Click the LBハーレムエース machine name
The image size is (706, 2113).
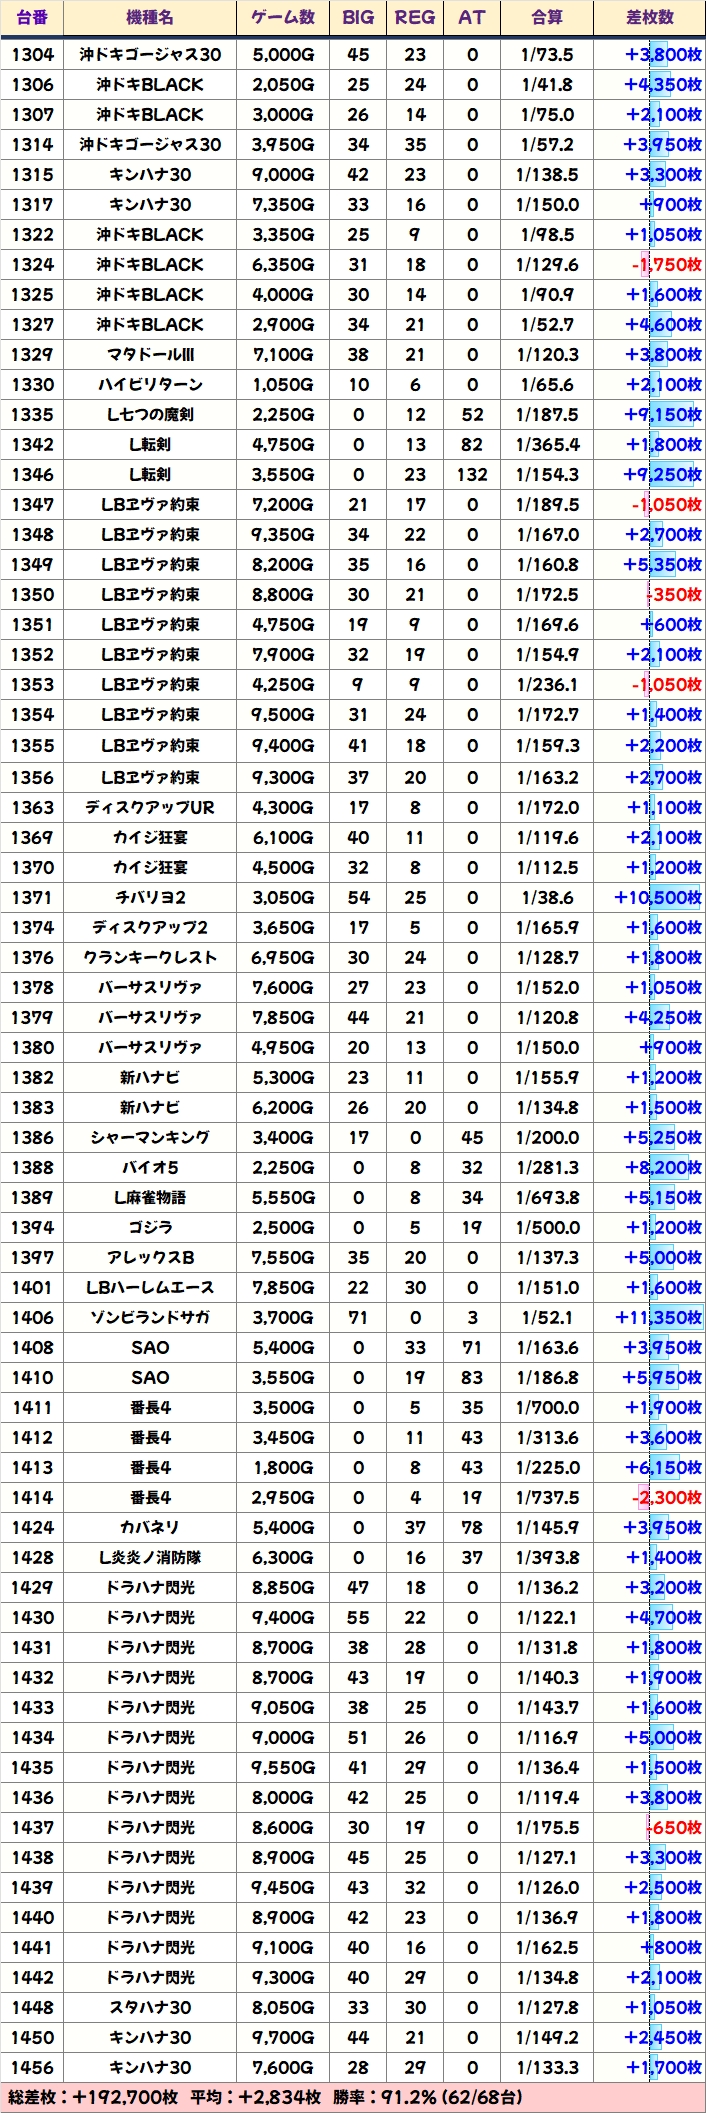coord(150,1287)
